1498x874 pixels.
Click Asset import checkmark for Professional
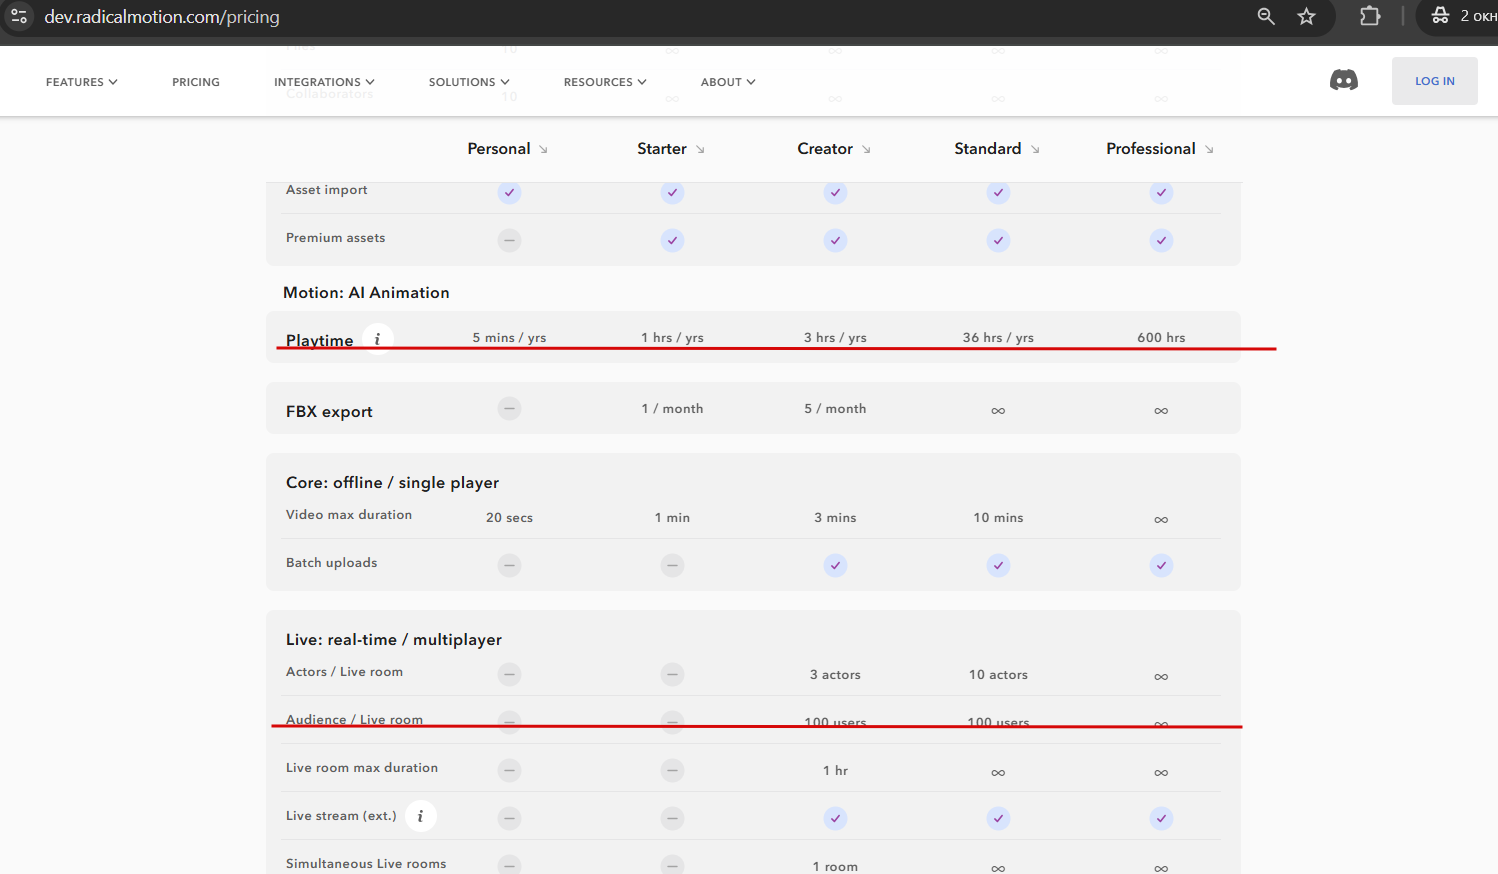[x=1161, y=192]
